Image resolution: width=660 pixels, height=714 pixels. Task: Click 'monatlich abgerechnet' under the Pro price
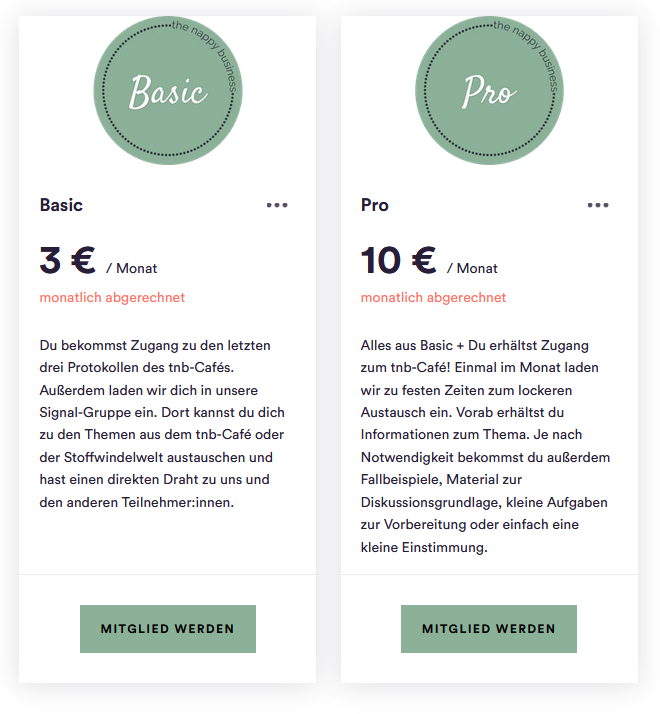point(433,297)
